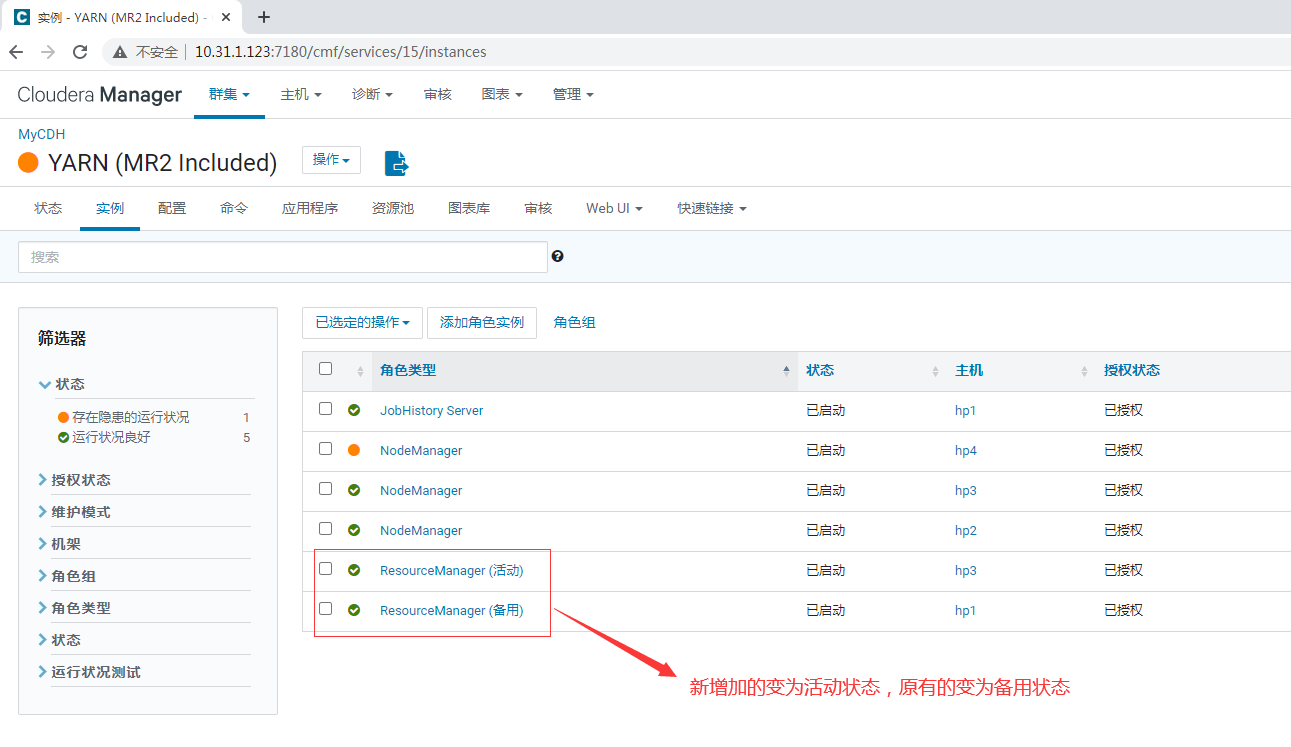Expand the 机架 filter
1291x747 pixels.
pyautogui.click(x=60, y=544)
